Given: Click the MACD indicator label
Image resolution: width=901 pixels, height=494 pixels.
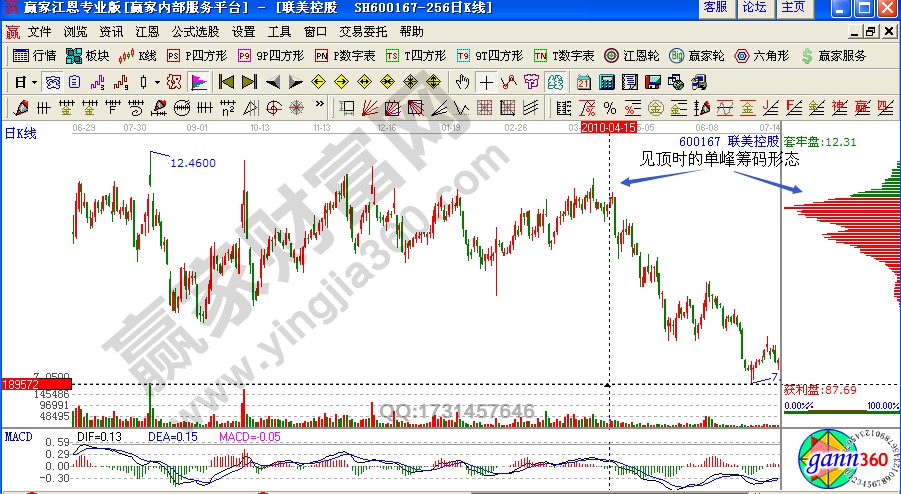Looking at the screenshot, I should coord(18,437).
